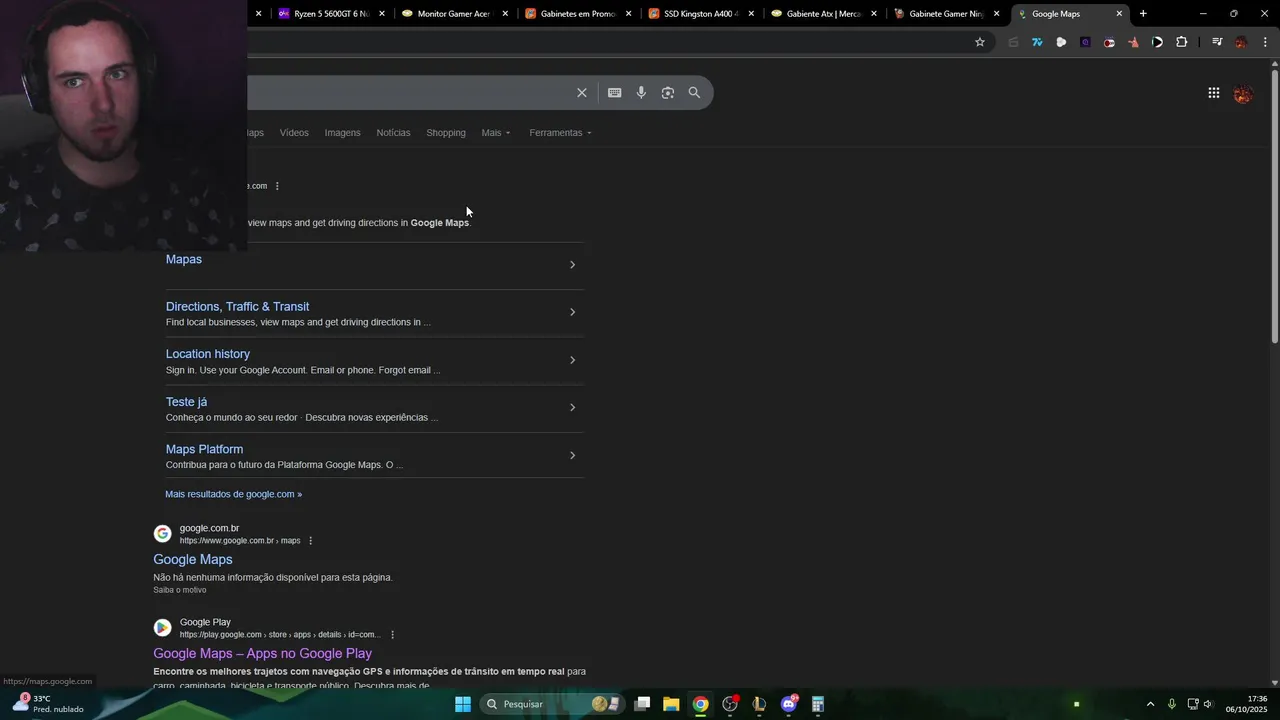
Task: Open Task View on the taskbar
Action: [642, 704]
